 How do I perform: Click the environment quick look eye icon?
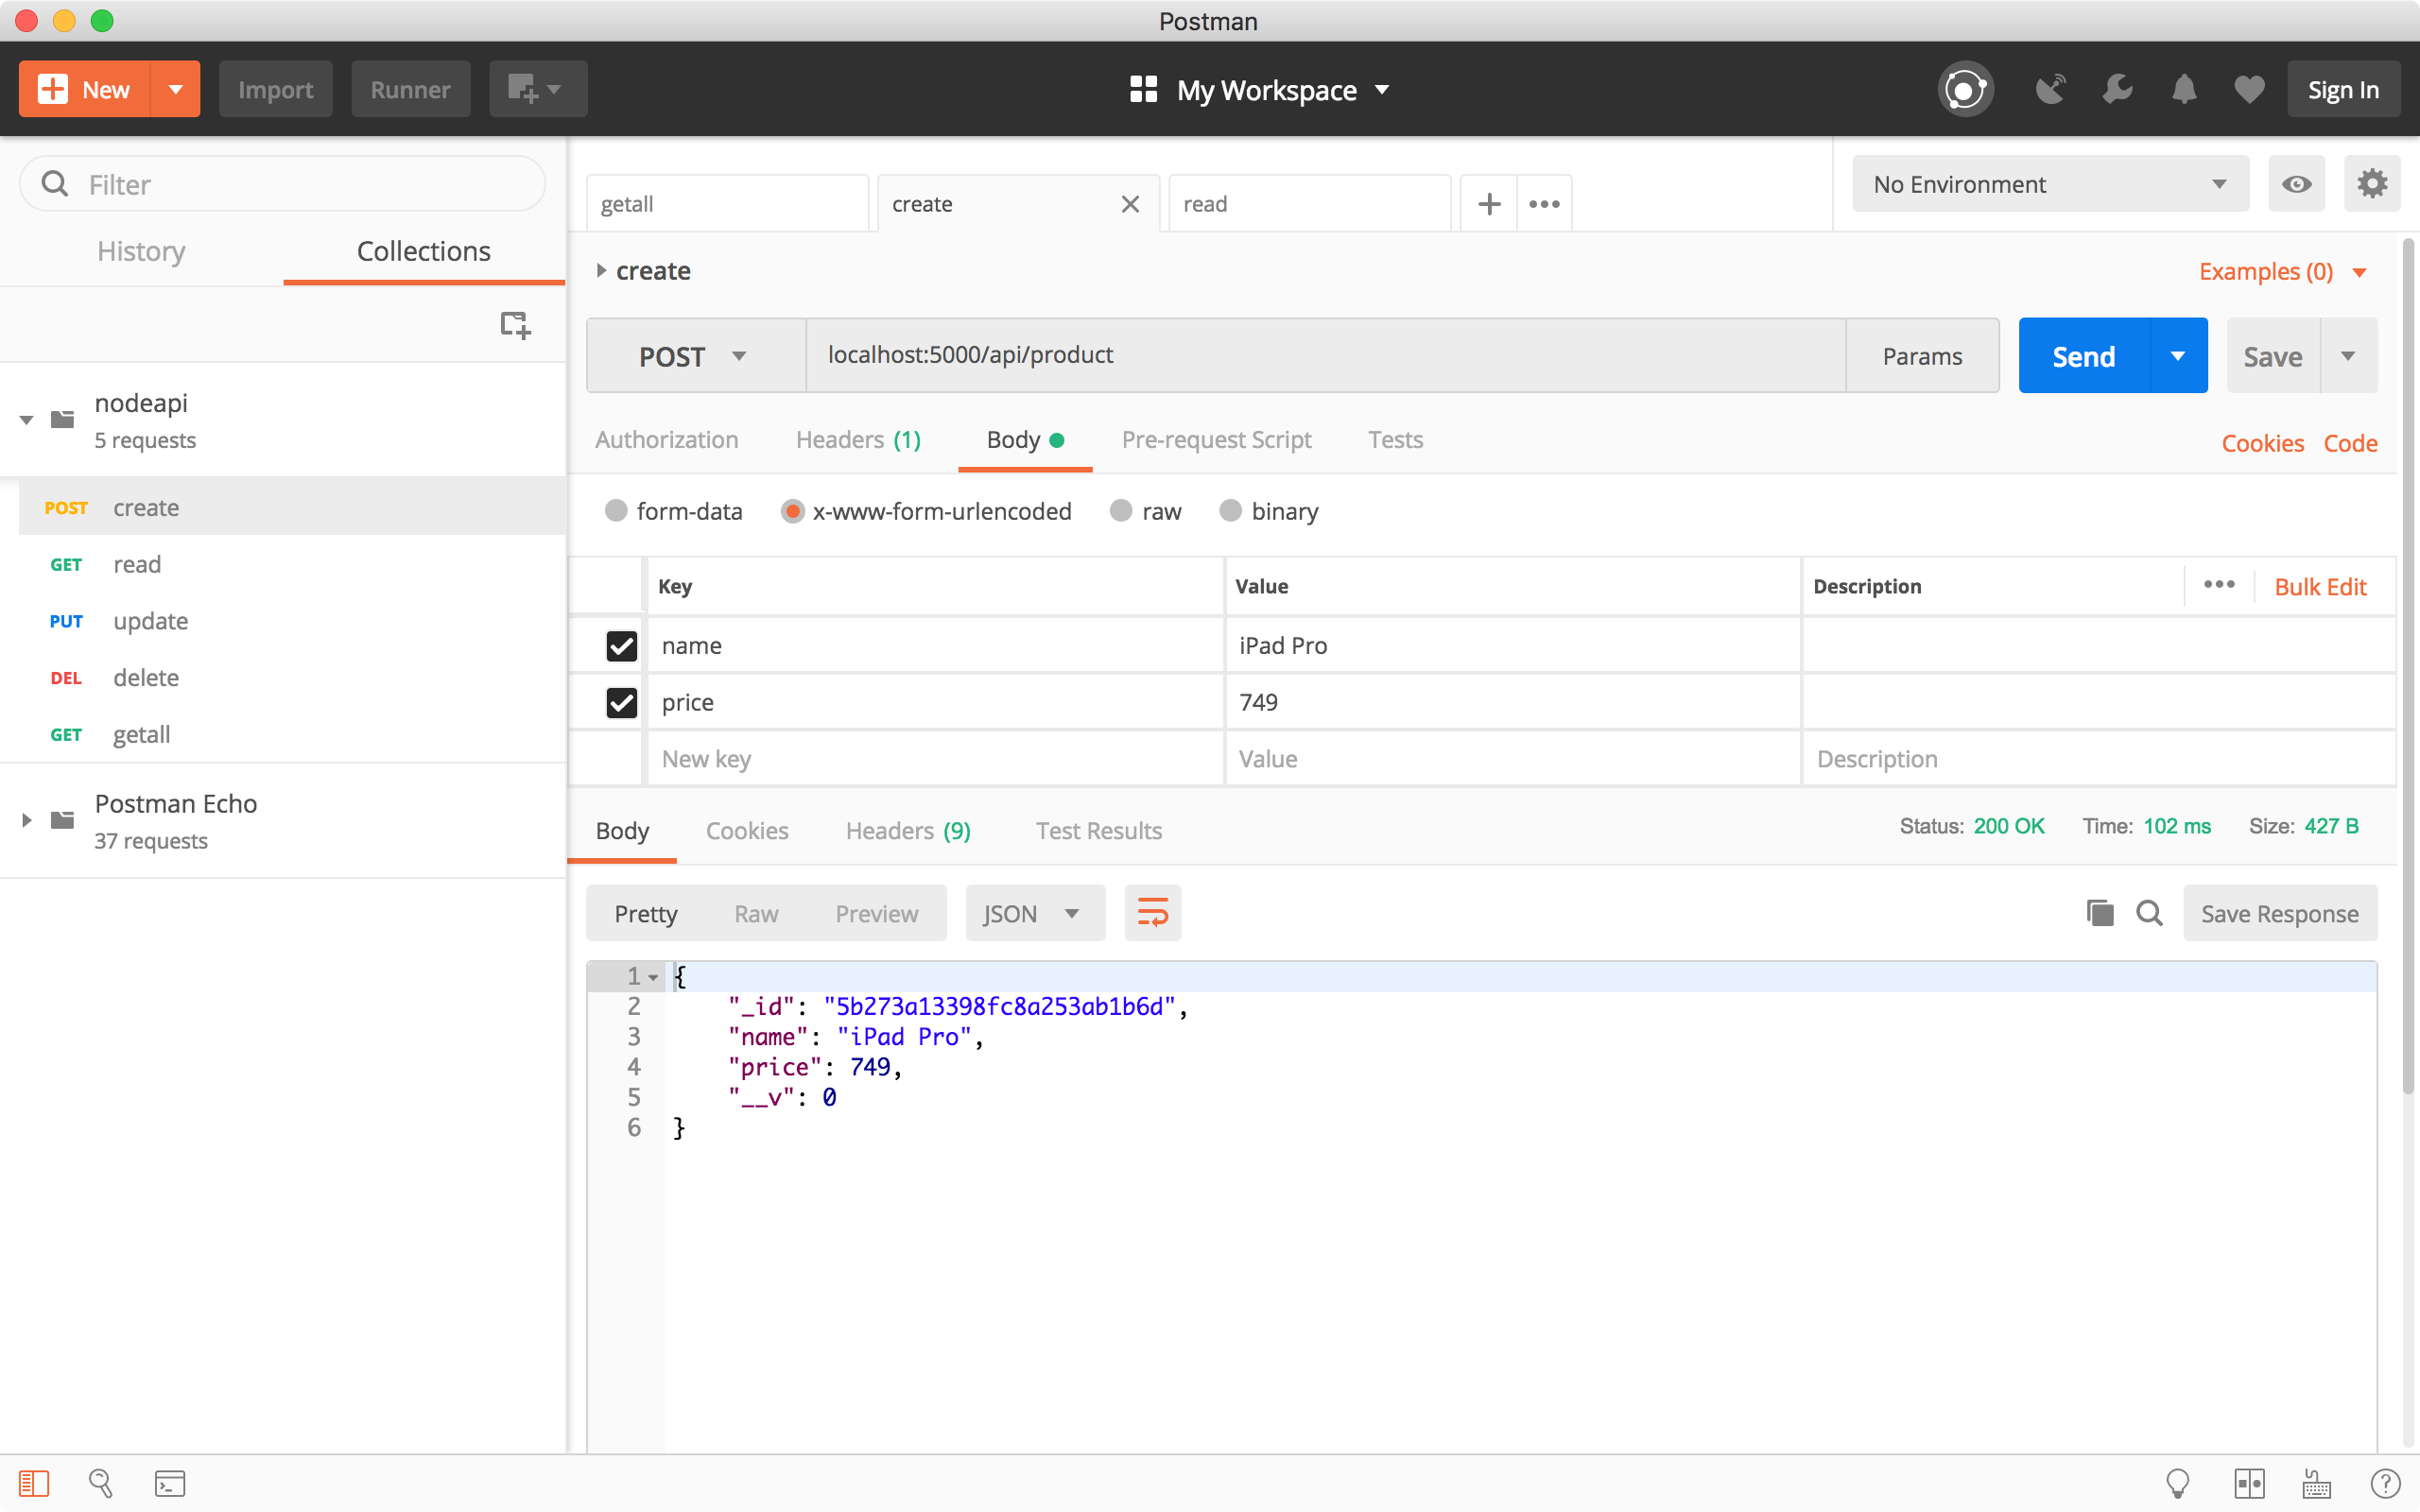click(x=2296, y=184)
